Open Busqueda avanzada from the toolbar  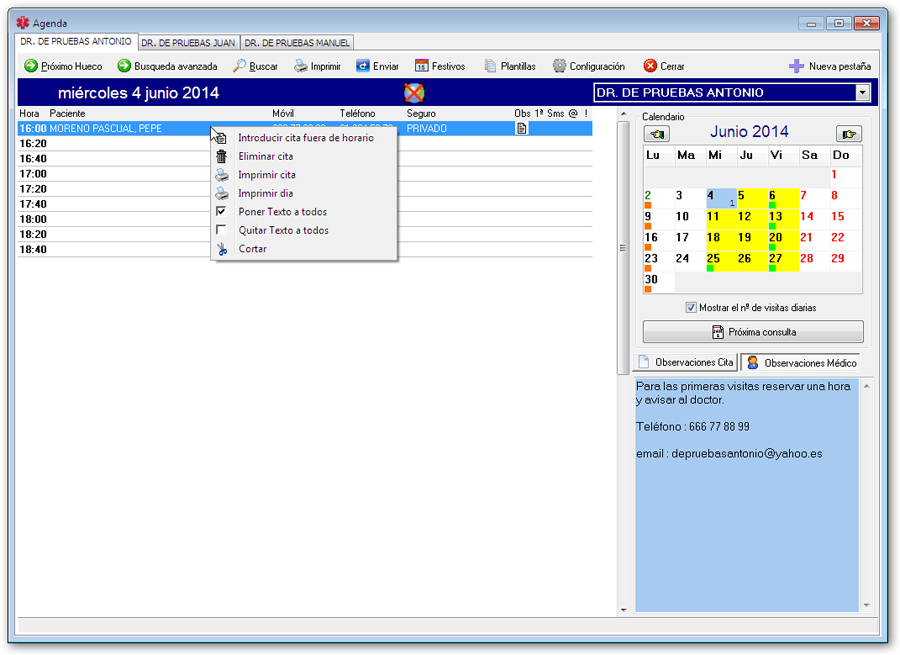click(x=124, y=66)
